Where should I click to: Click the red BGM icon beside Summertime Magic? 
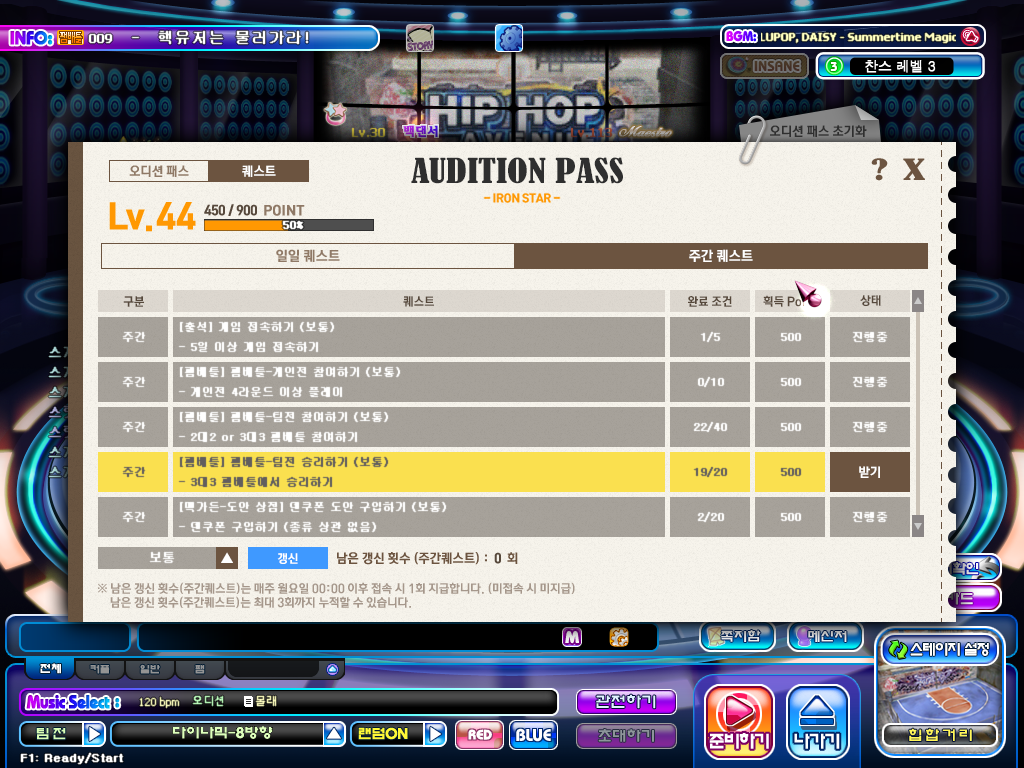point(971,37)
